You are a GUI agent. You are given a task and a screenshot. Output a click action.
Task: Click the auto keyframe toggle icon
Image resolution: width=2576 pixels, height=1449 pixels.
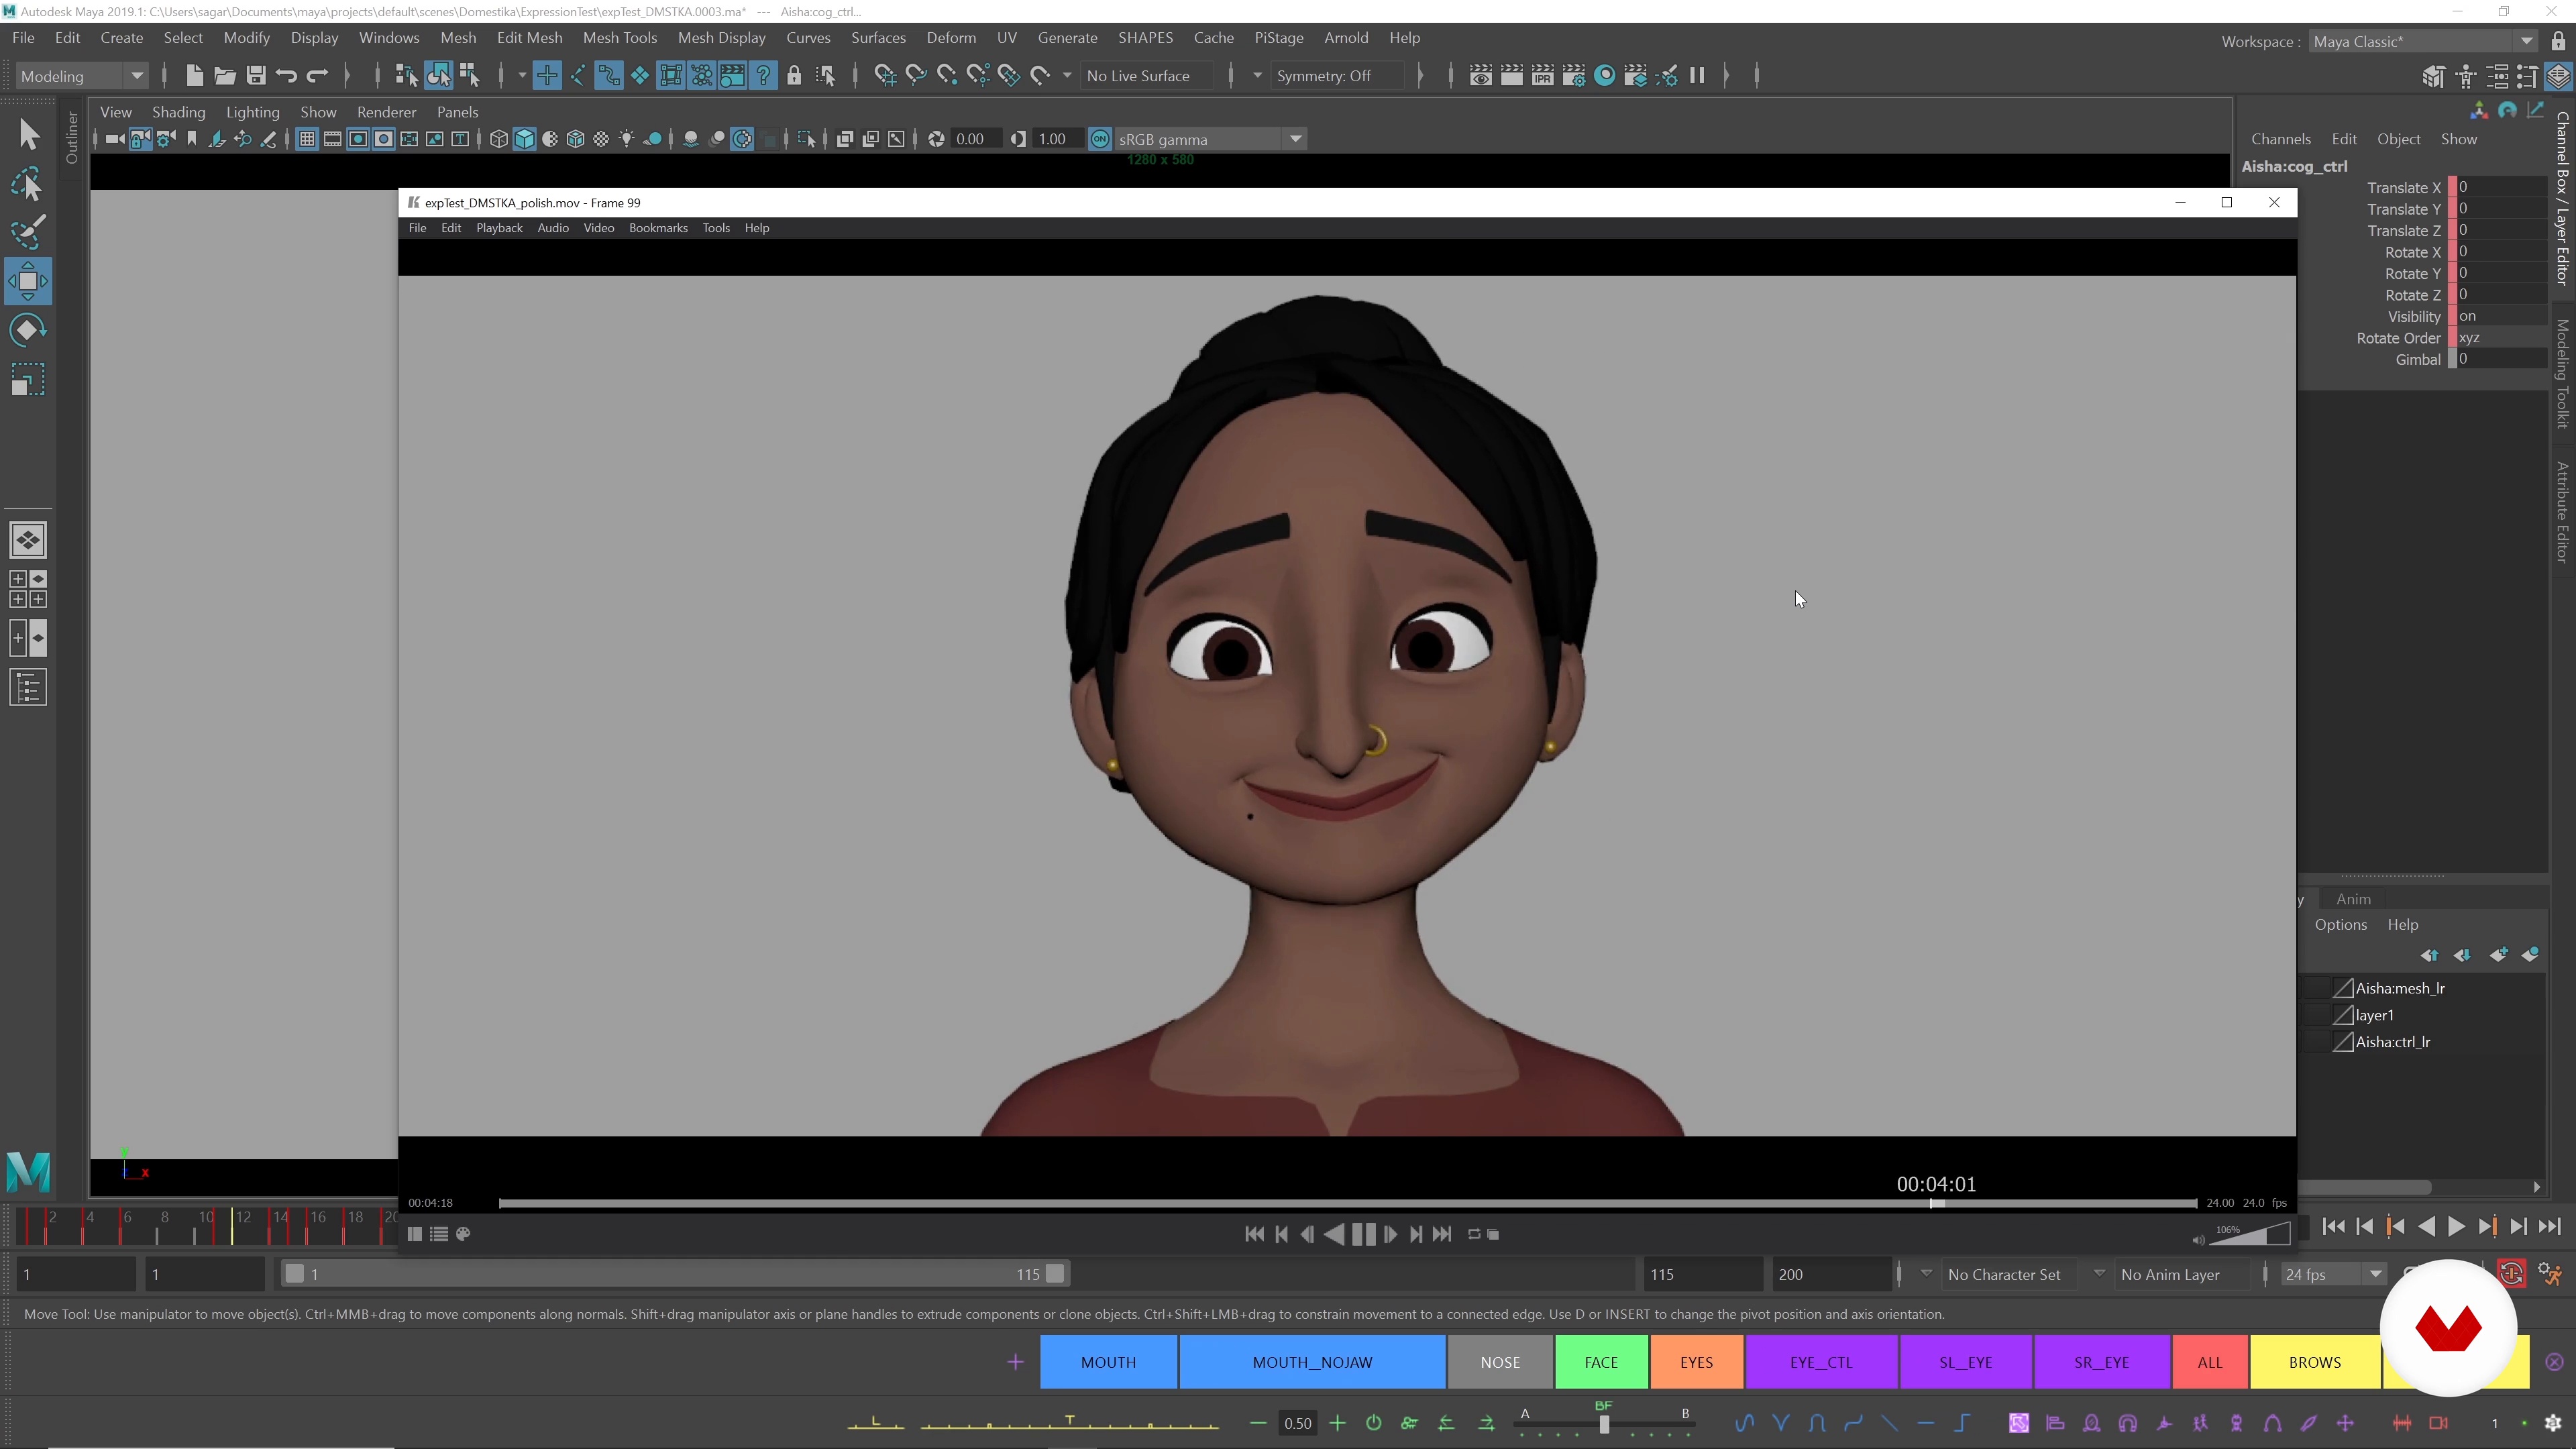click(x=2512, y=1274)
